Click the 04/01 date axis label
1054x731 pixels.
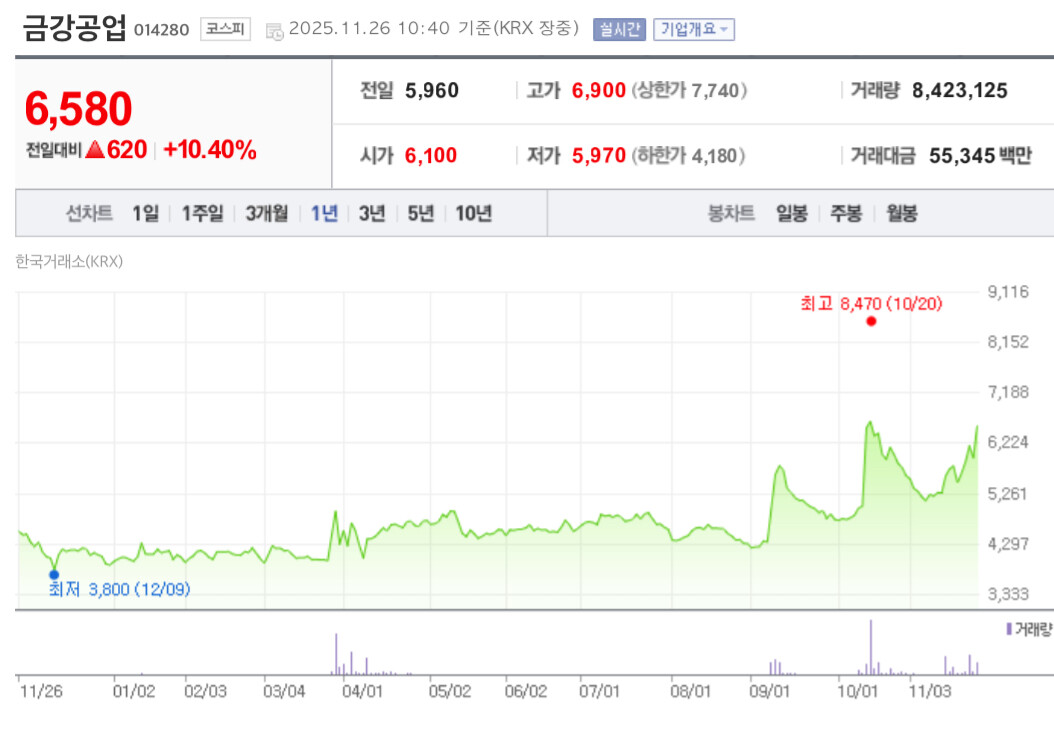coord(362,691)
